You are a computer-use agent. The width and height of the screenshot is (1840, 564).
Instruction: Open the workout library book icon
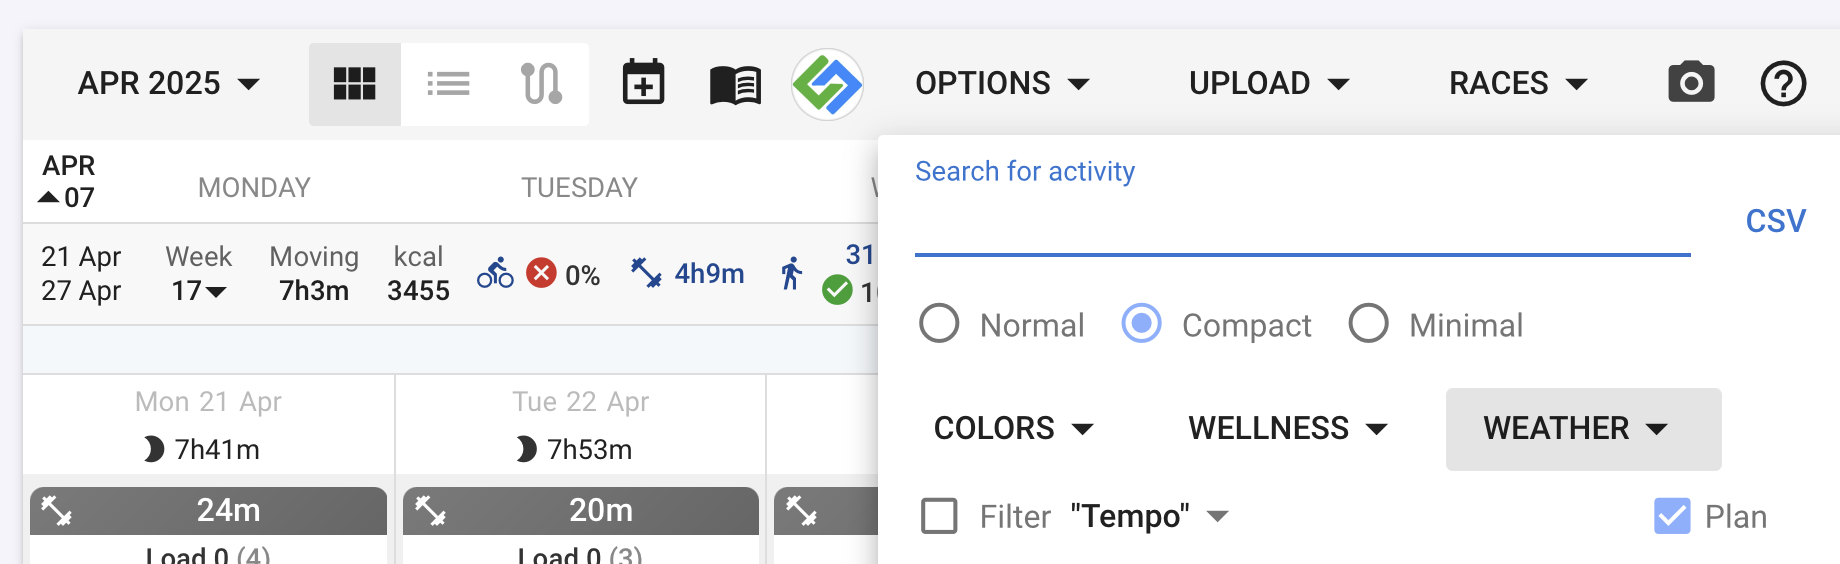(735, 85)
